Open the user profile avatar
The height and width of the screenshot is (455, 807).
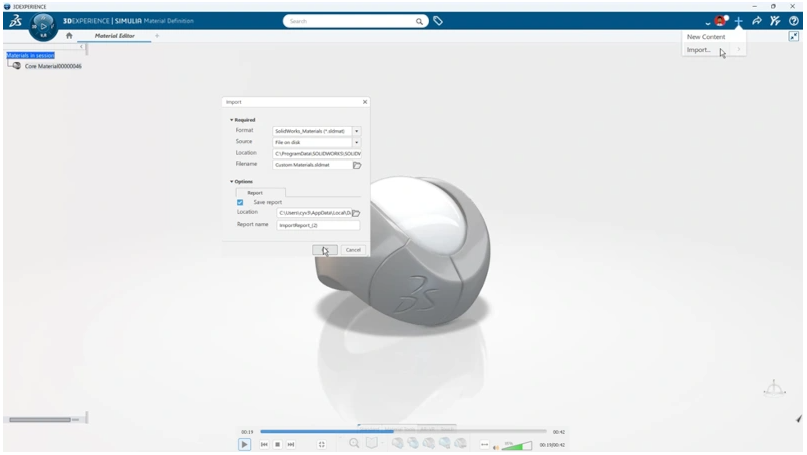point(720,21)
